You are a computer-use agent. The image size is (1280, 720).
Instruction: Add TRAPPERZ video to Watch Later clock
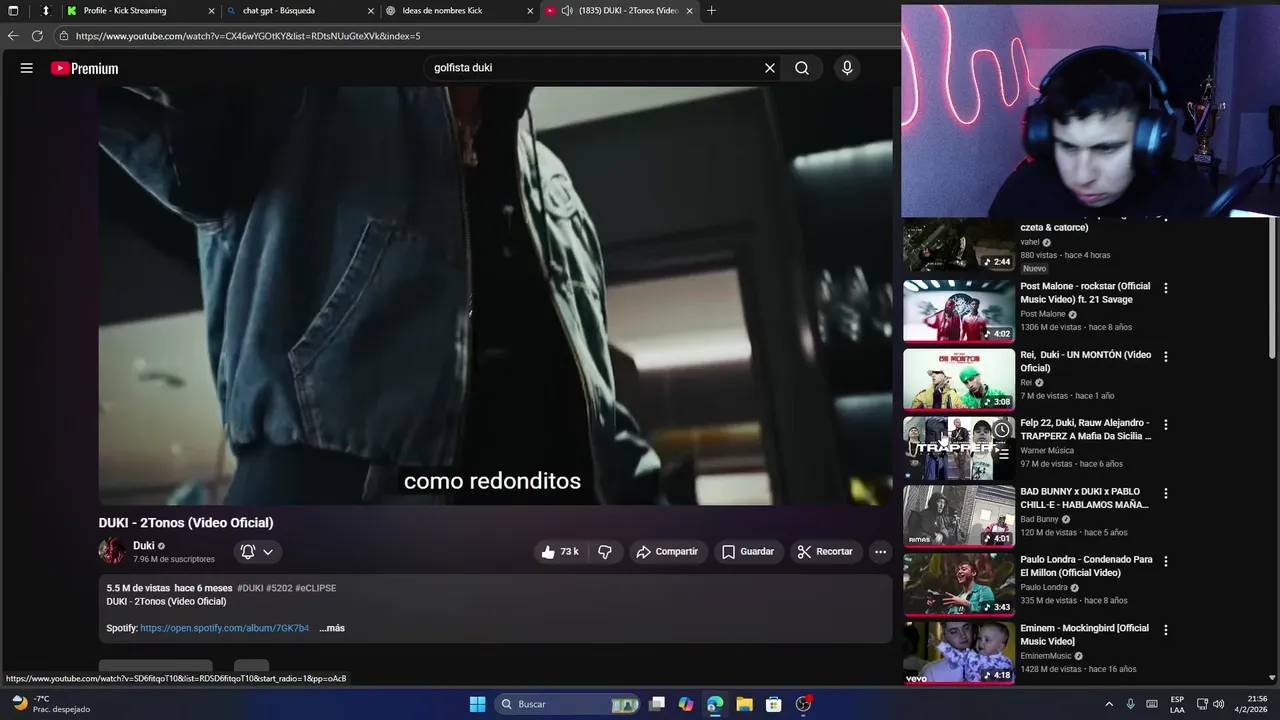click(x=1001, y=430)
